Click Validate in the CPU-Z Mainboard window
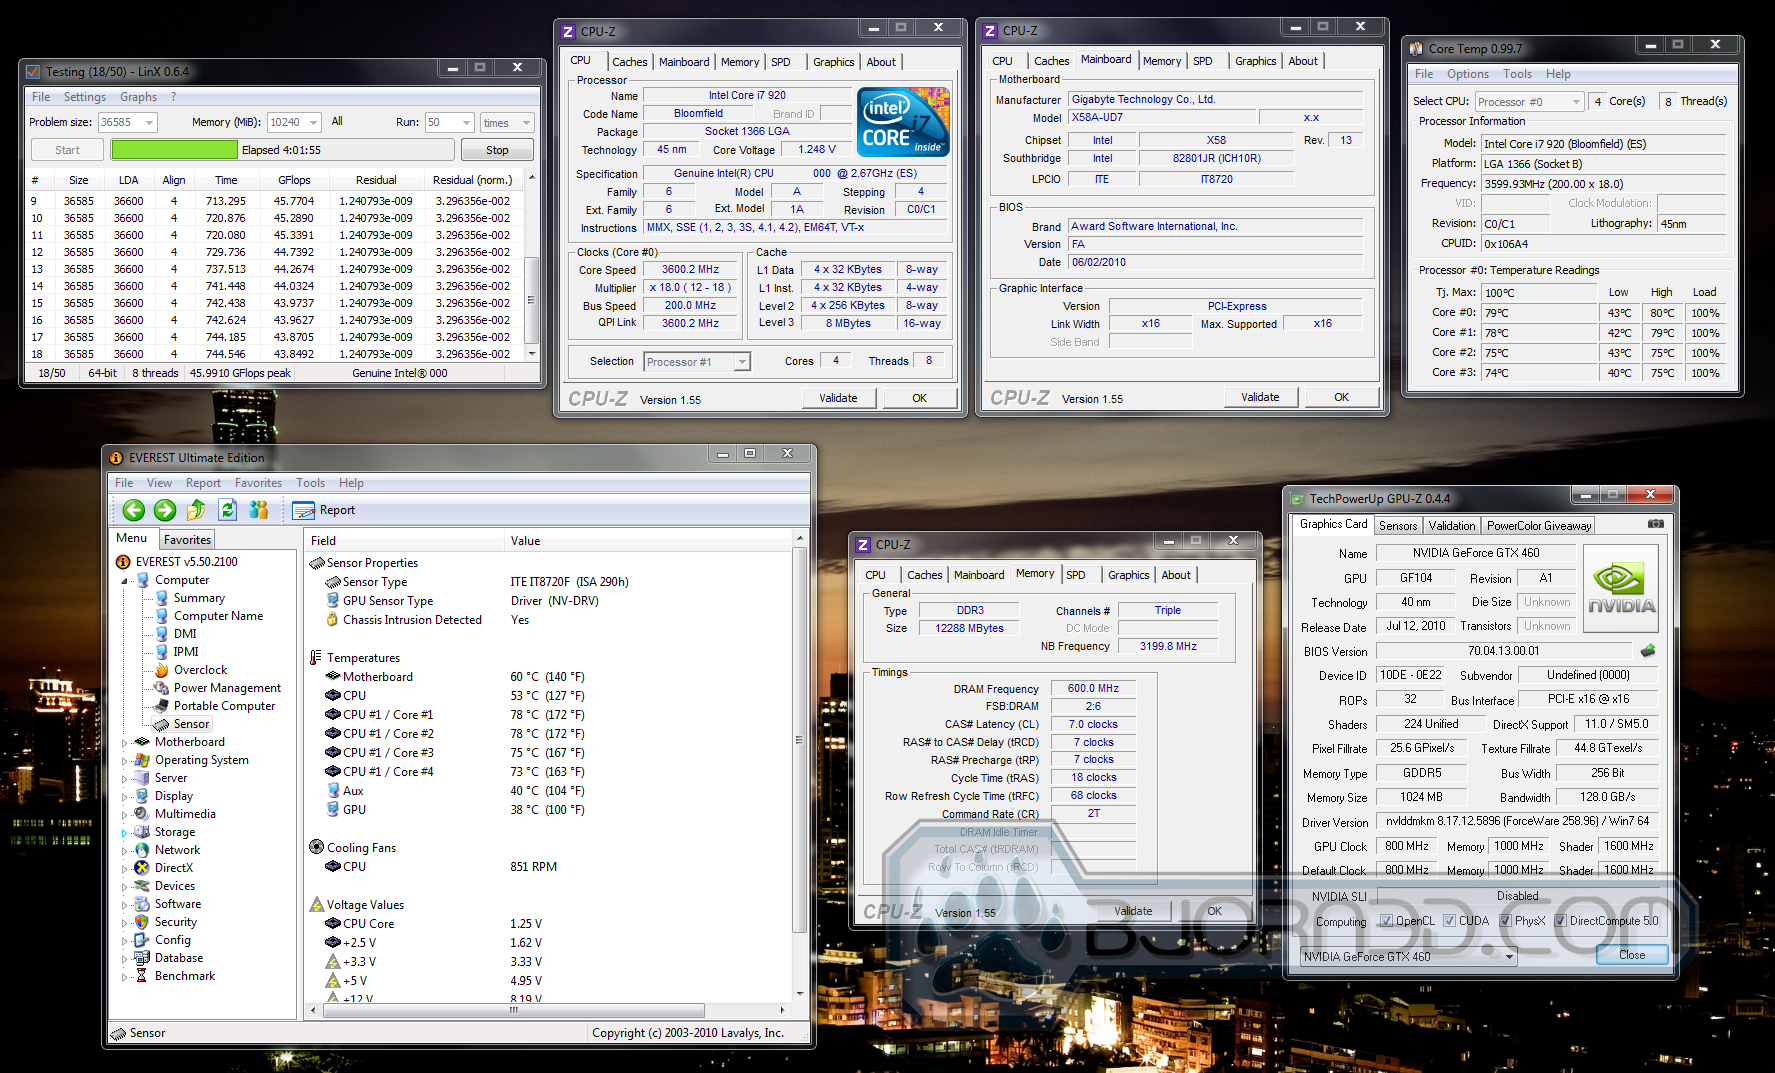The width and height of the screenshot is (1775, 1073). tap(1260, 398)
